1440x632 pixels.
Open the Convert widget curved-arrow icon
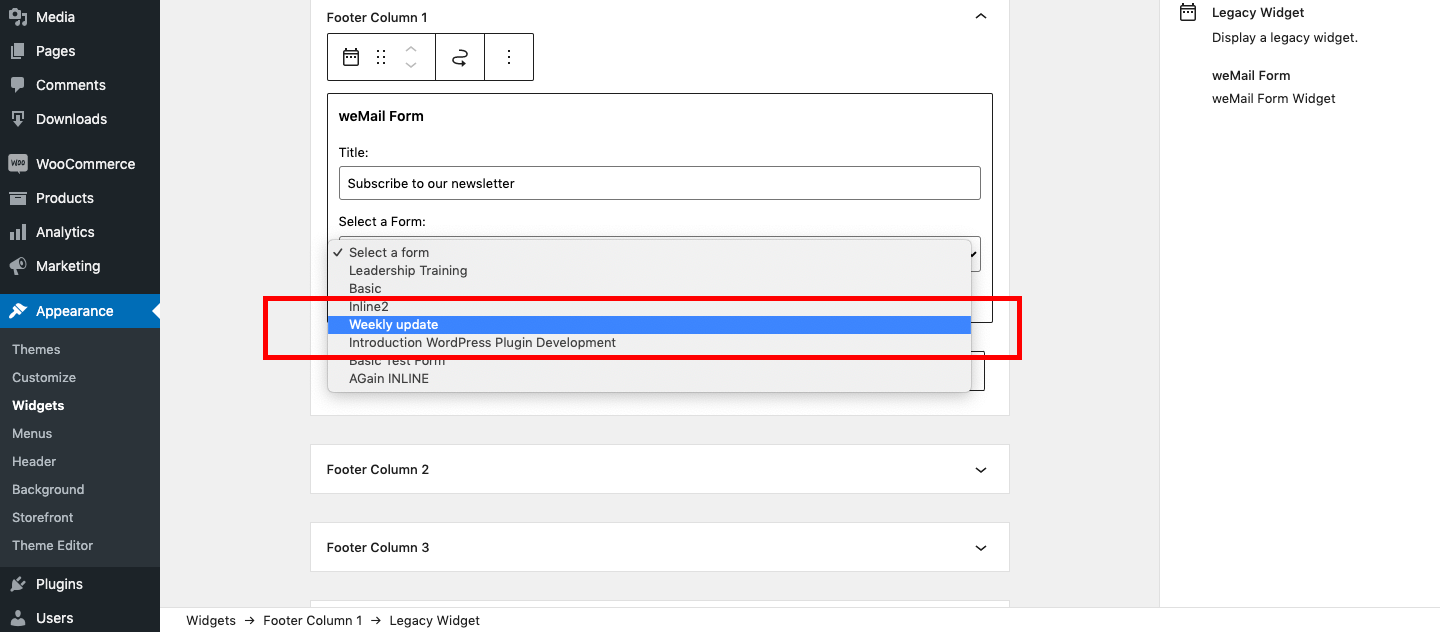coord(459,57)
